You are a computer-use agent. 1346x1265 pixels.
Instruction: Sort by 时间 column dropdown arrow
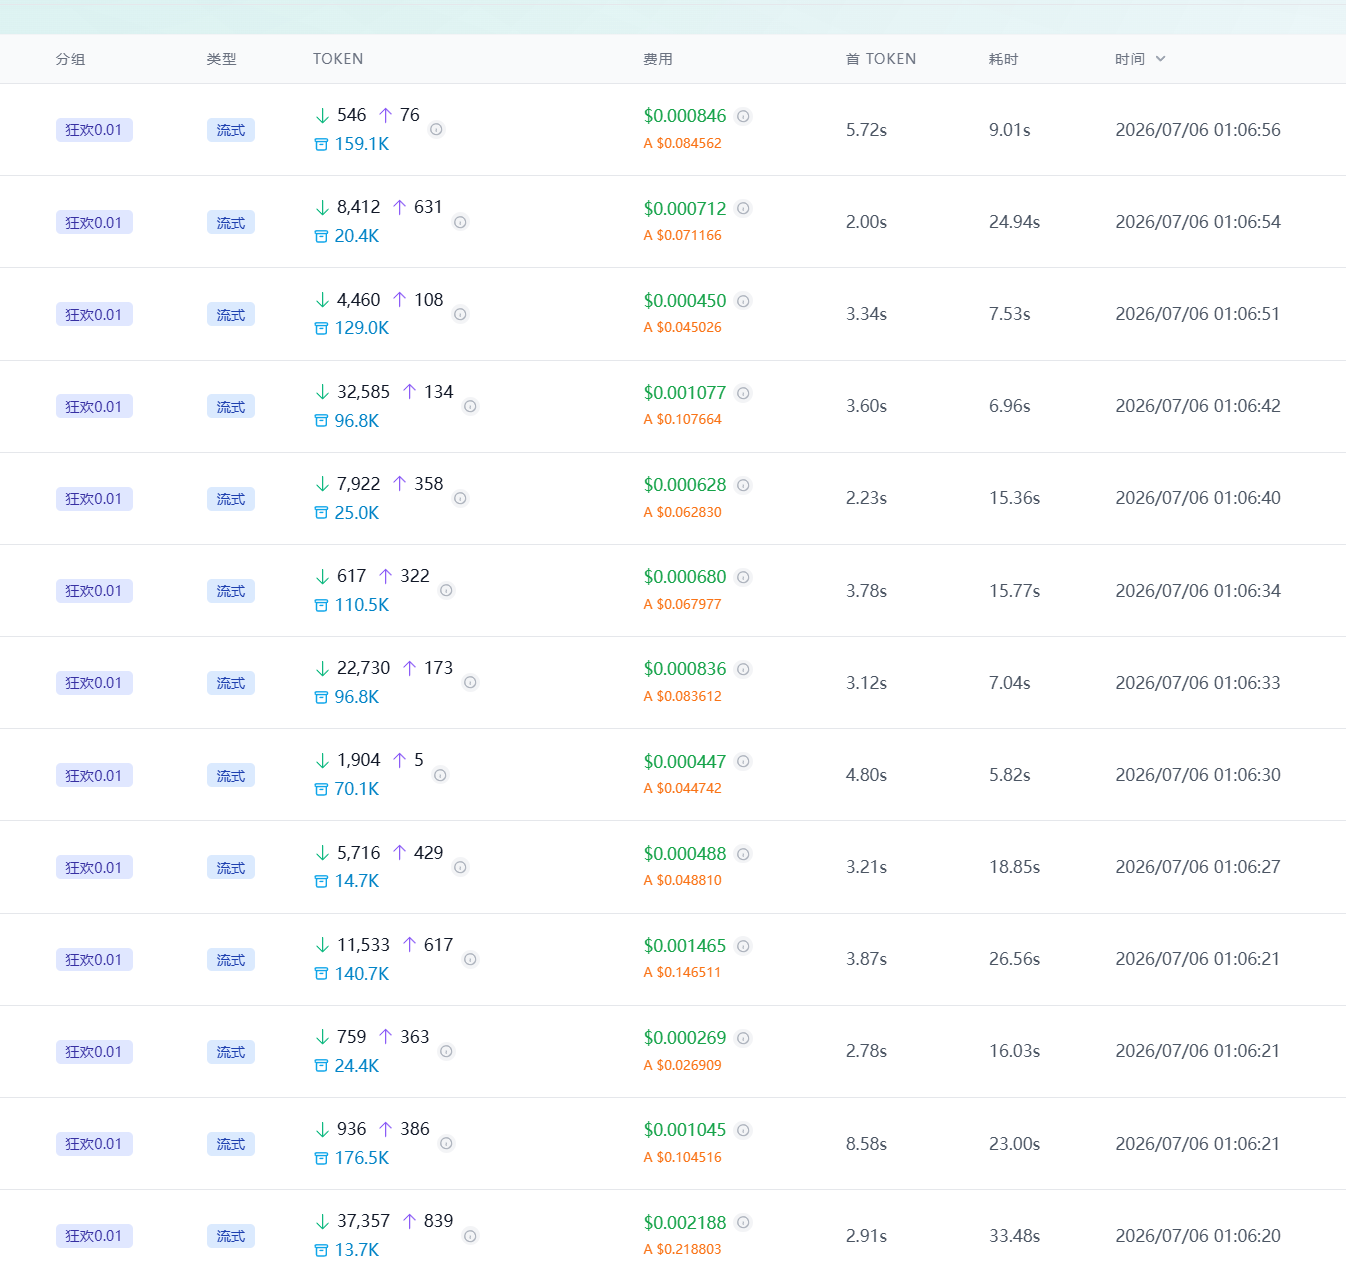(x=1160, y=59)
